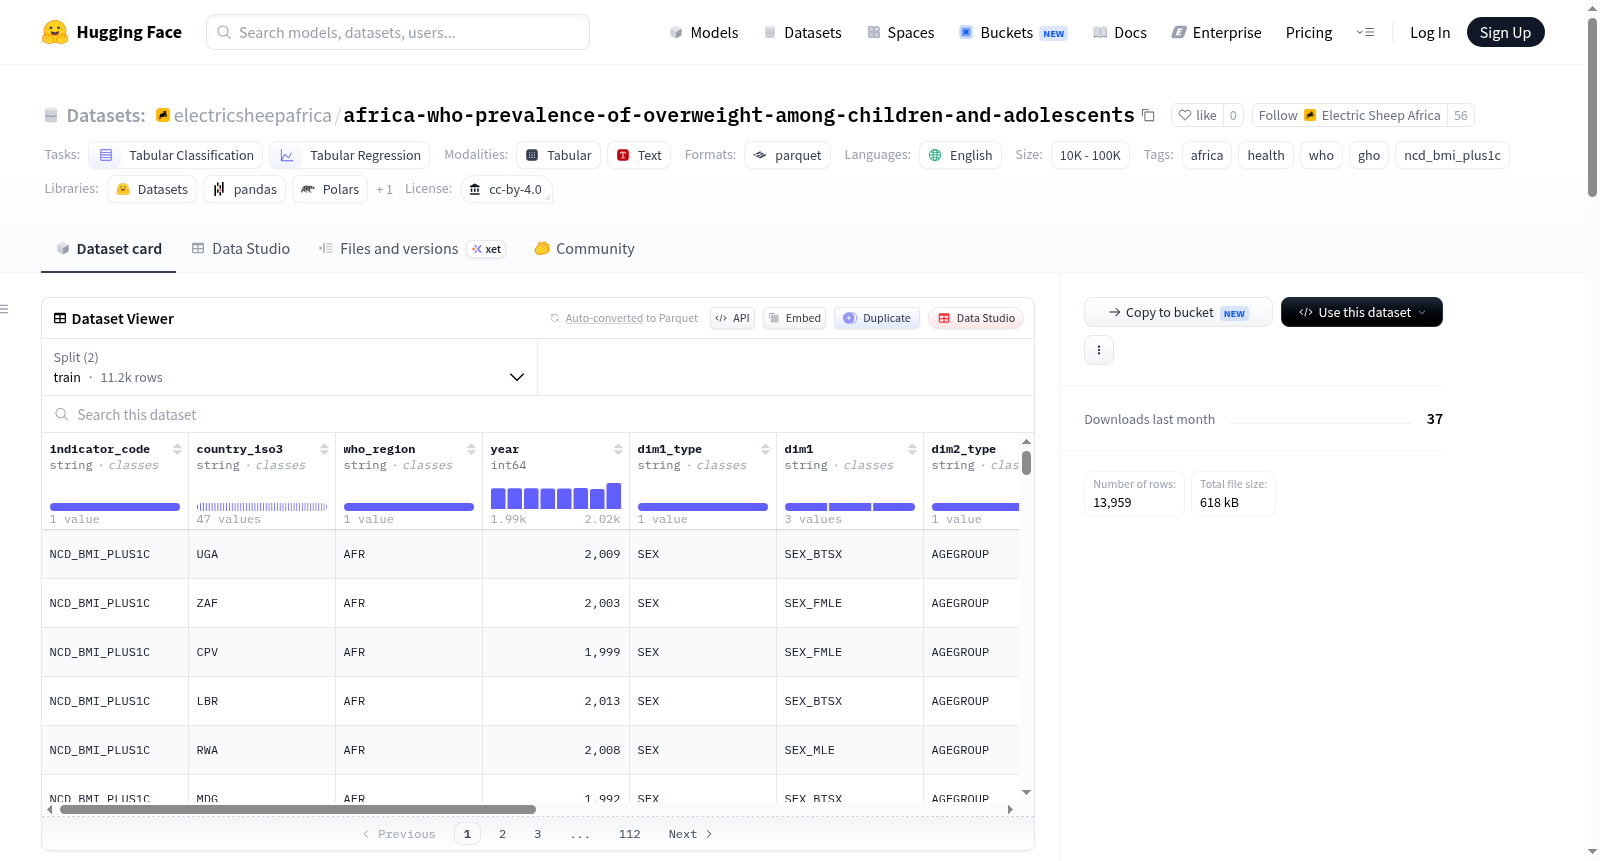Toggle sort on year column
This screenshot has width=1600, height=861.
tap(618, 449)
